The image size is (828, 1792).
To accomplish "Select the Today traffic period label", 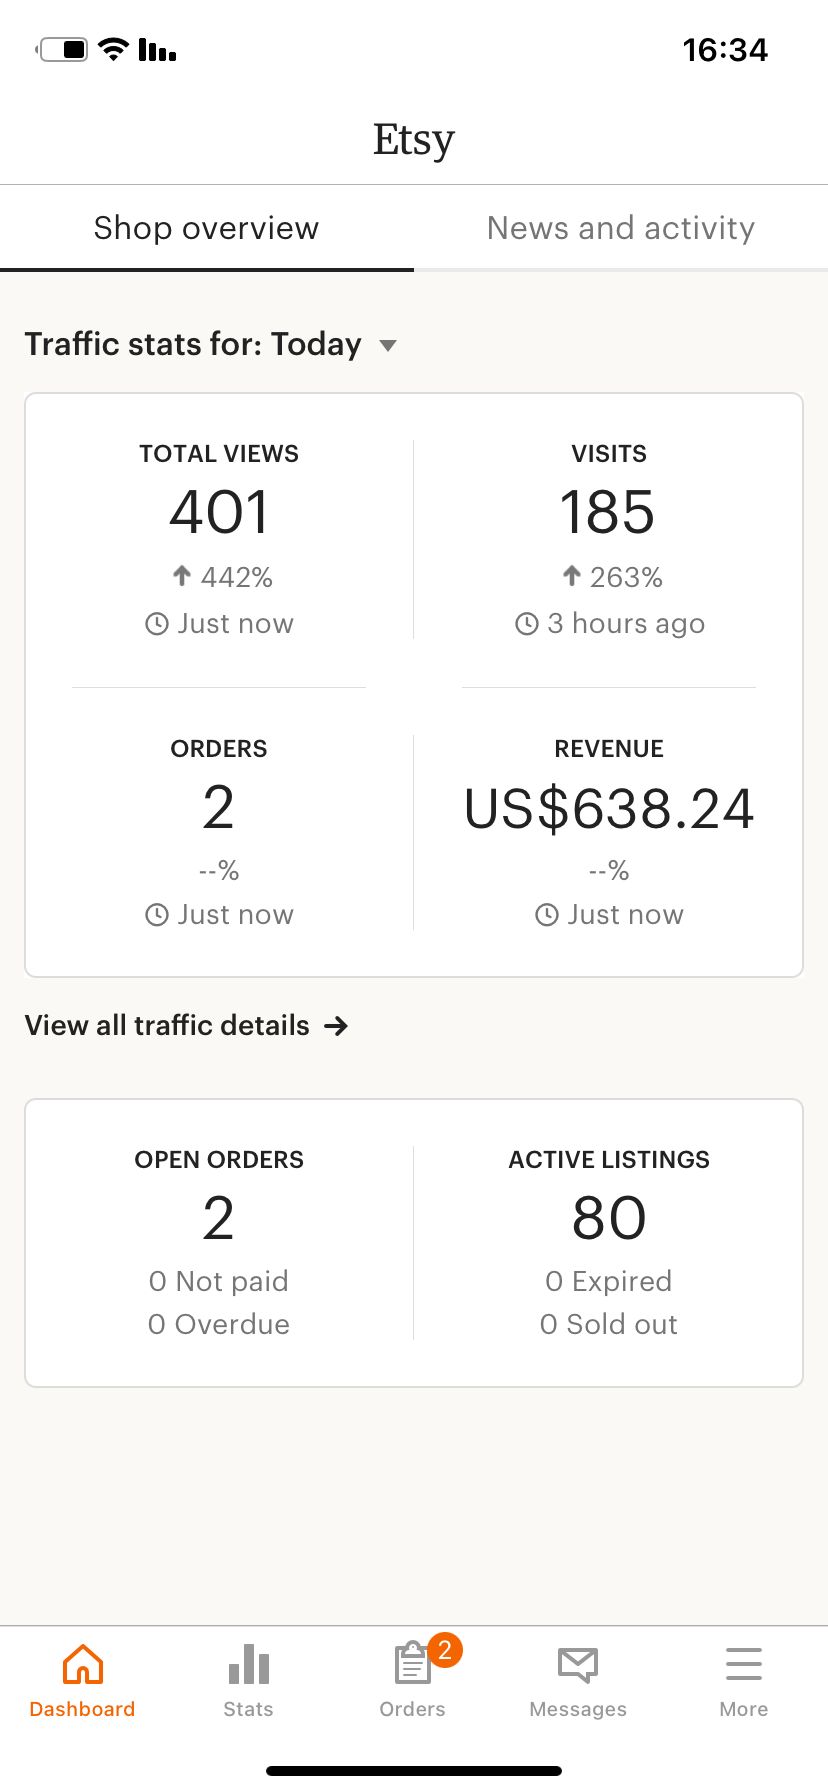I will pos(316,344).
